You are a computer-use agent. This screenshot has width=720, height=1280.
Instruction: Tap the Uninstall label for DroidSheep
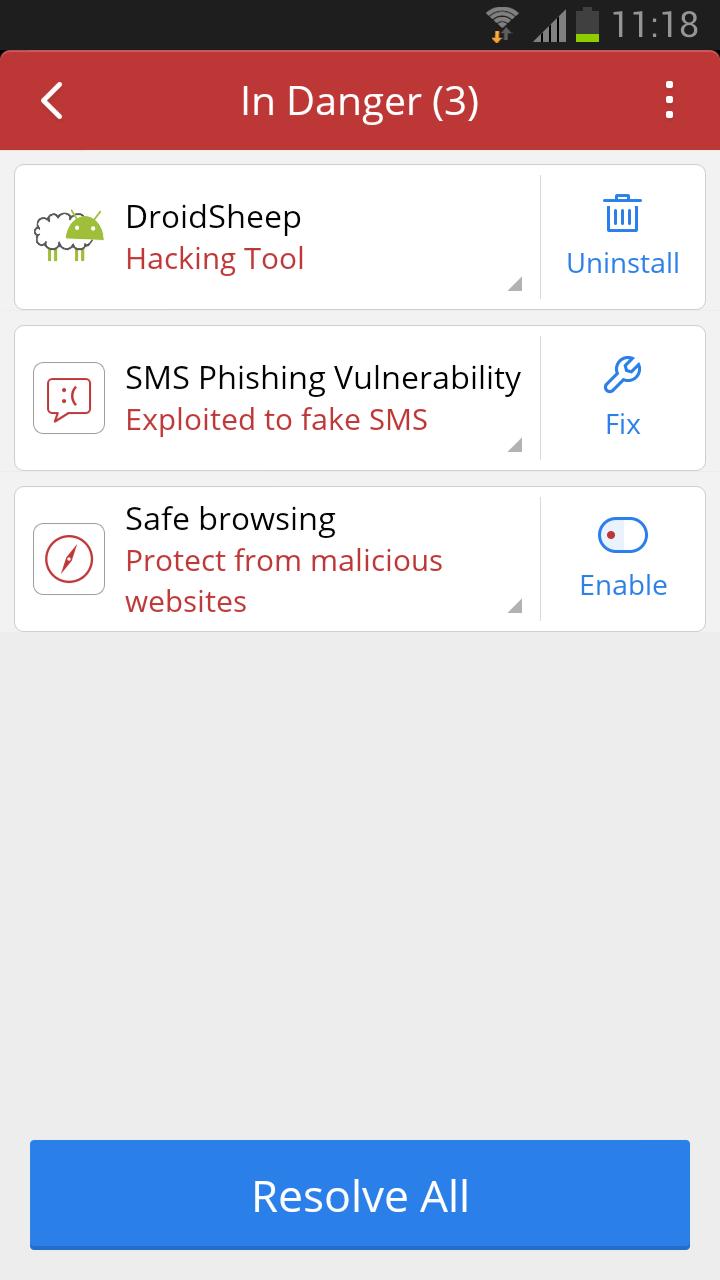tap(622, 263)
